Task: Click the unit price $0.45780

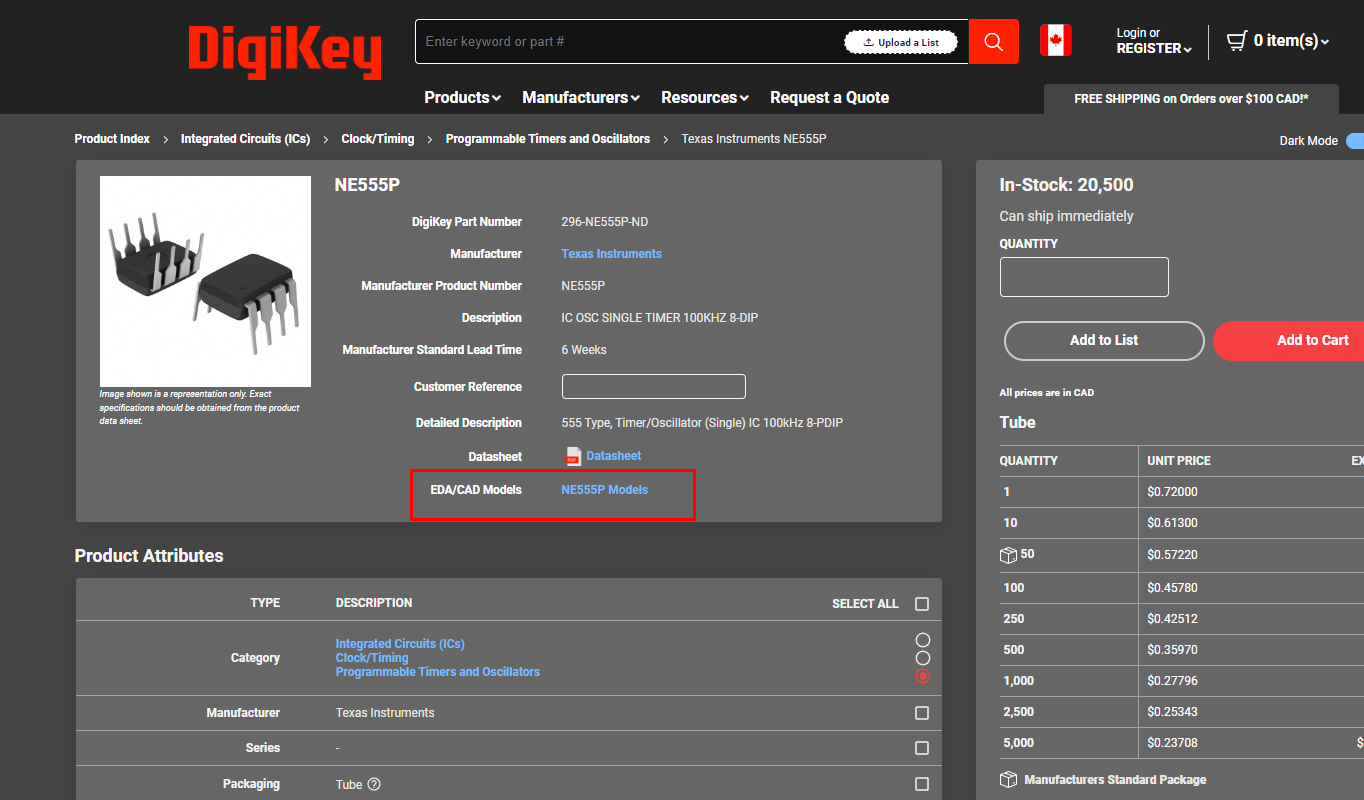Action: pyautogui.click(x=1172, y=588)
